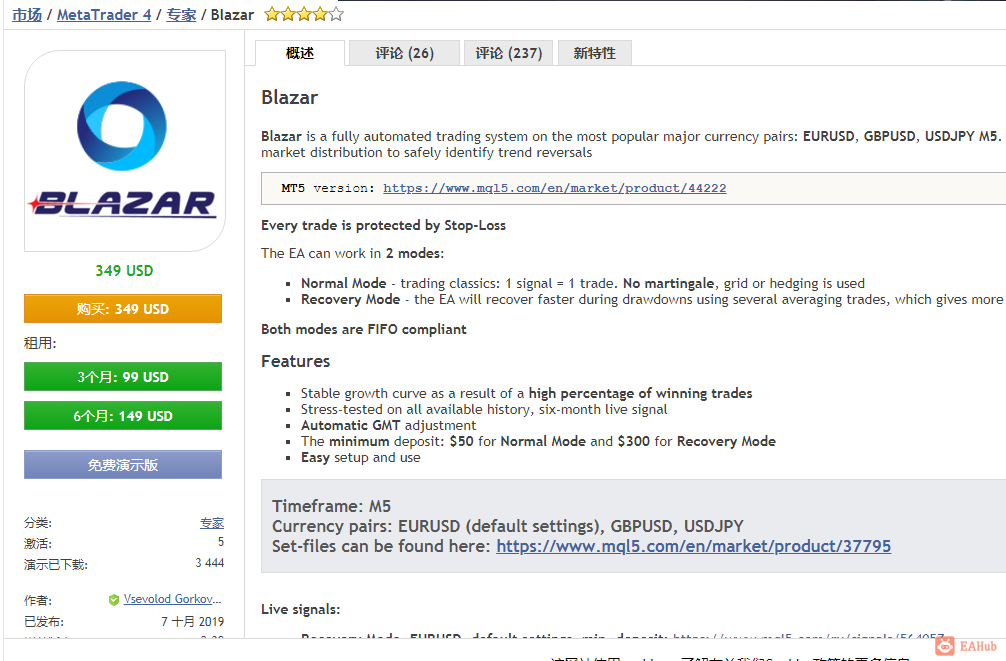The image size is (1006, 661).
Task: Click the Easy setup and use bullet
Action: pos(361,458)
